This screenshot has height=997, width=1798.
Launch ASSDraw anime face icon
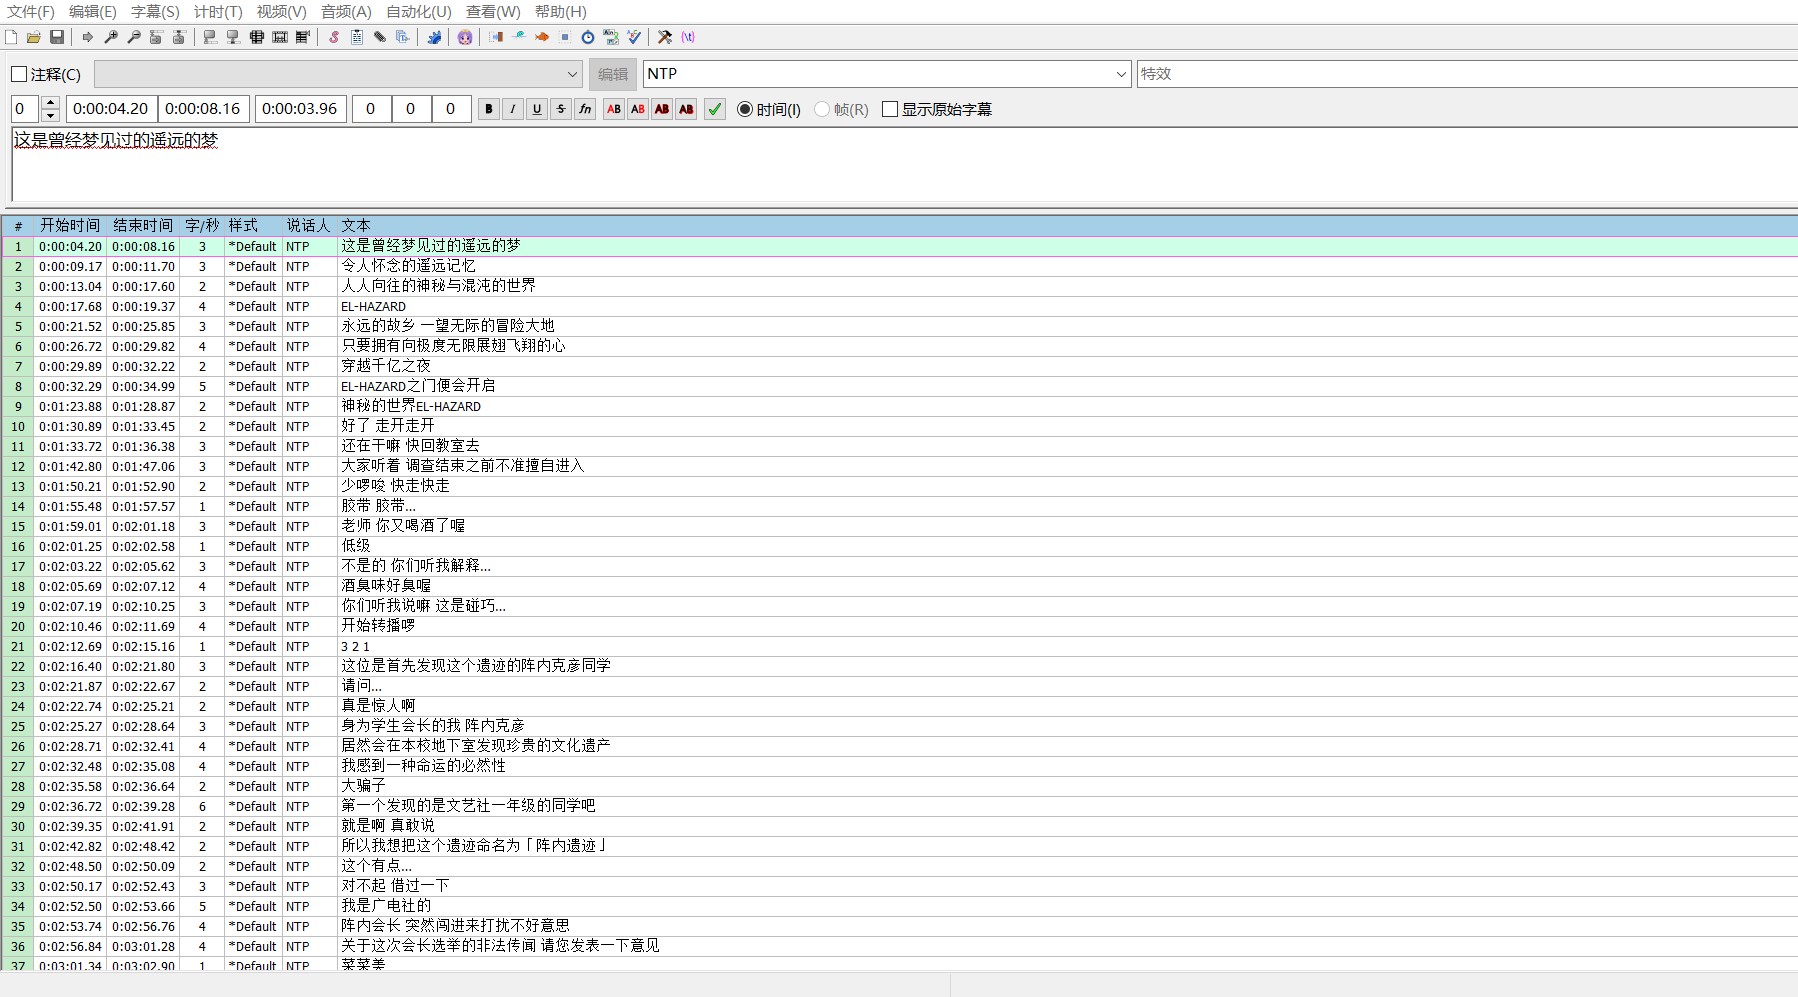pyautogui.click(x=465, y=37)
